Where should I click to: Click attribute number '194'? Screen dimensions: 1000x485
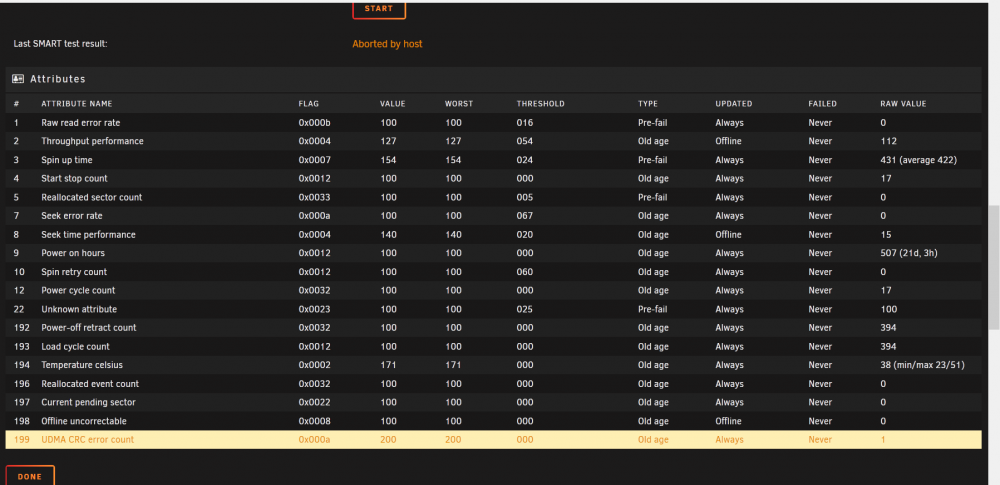tap(22, 365)
